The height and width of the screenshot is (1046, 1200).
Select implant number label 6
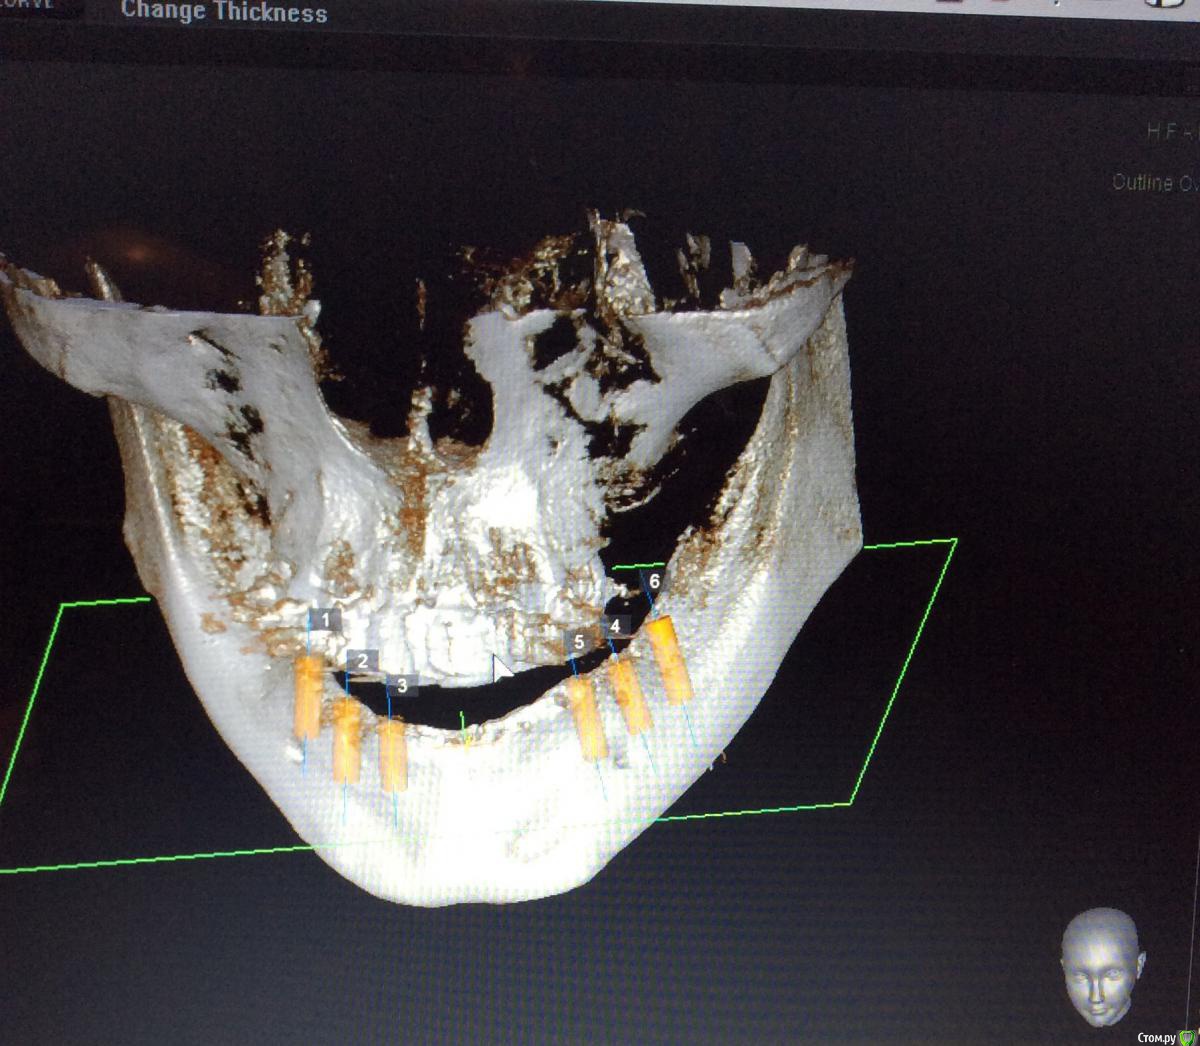click(654, 581)
